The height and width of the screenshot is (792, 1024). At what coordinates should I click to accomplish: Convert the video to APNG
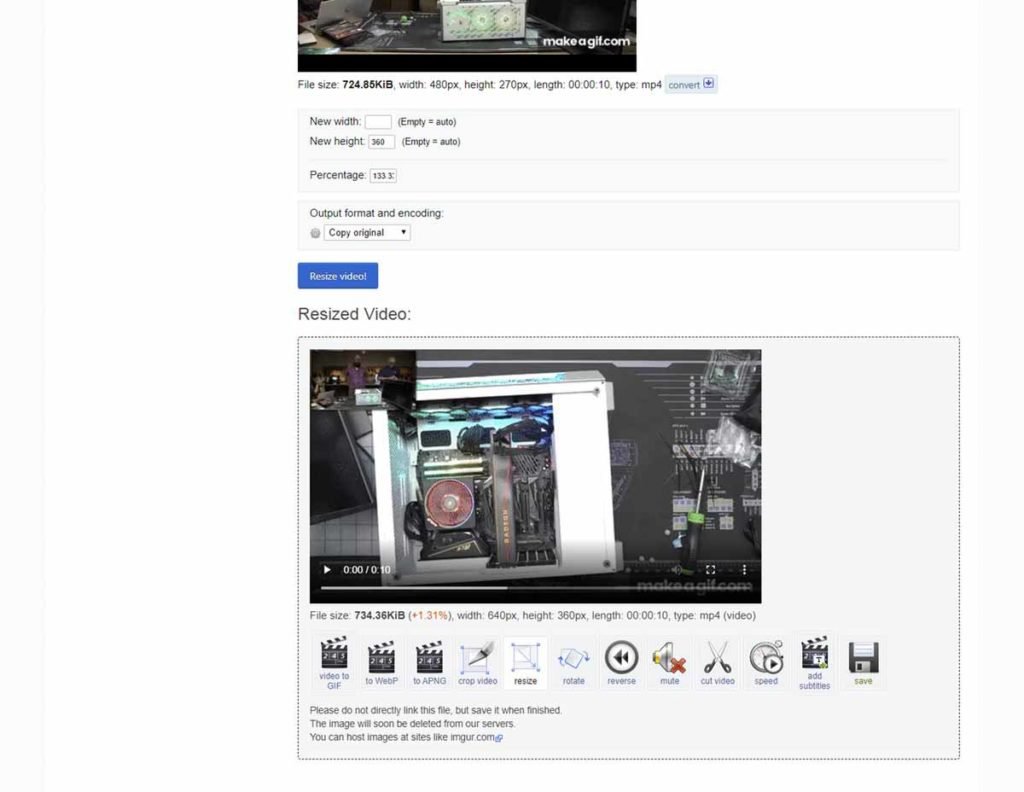click(x=429, y=662)
